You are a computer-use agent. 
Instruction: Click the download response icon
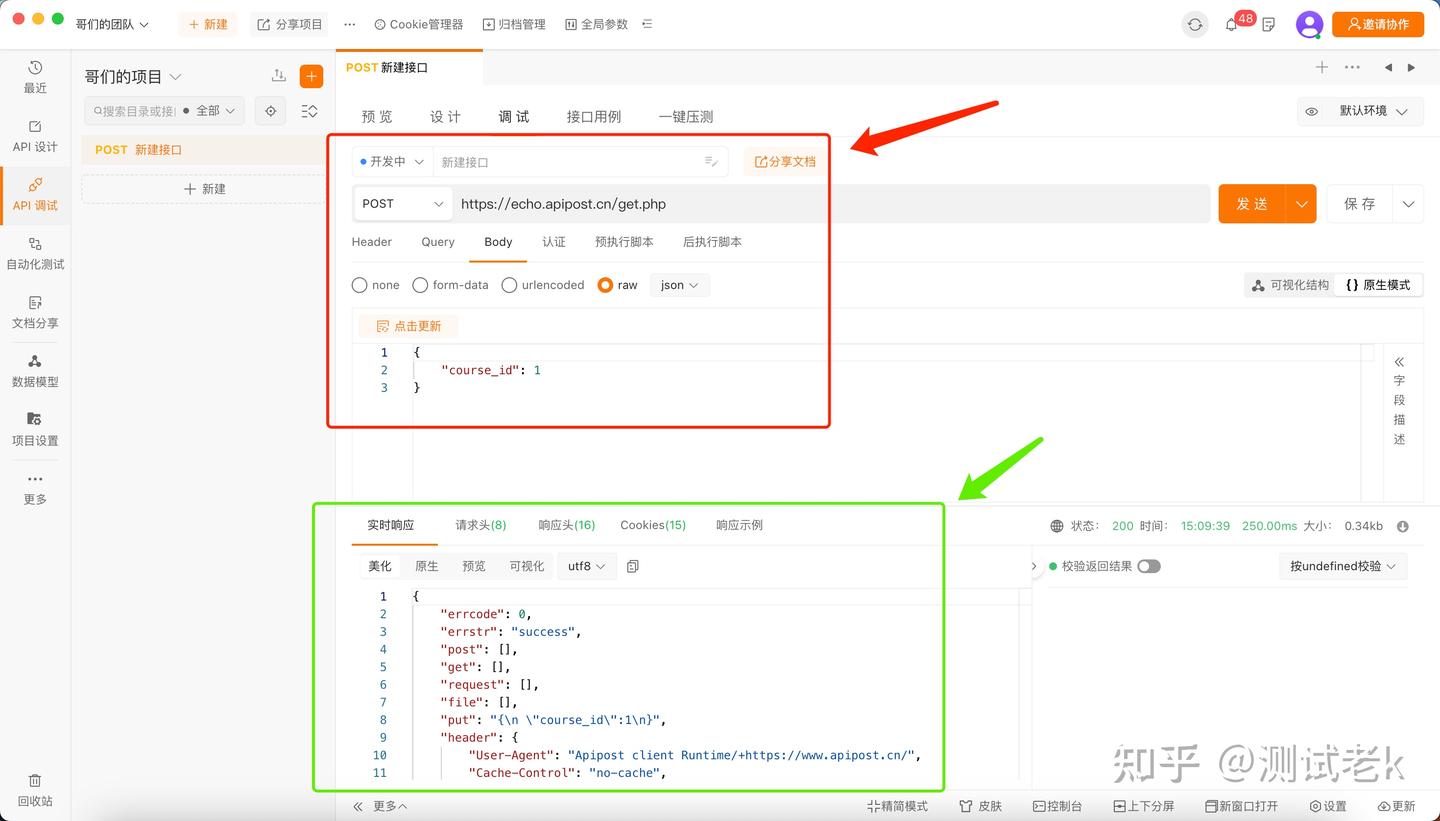click(x=1403, y=526)
